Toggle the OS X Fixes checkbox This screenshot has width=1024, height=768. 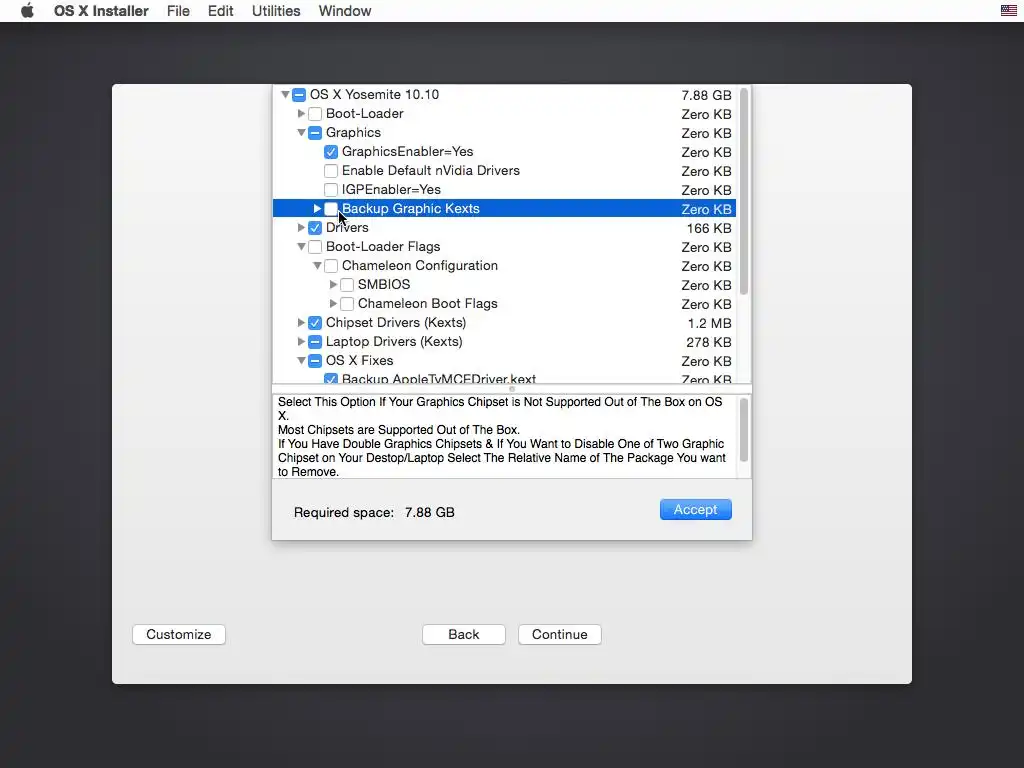315,360
